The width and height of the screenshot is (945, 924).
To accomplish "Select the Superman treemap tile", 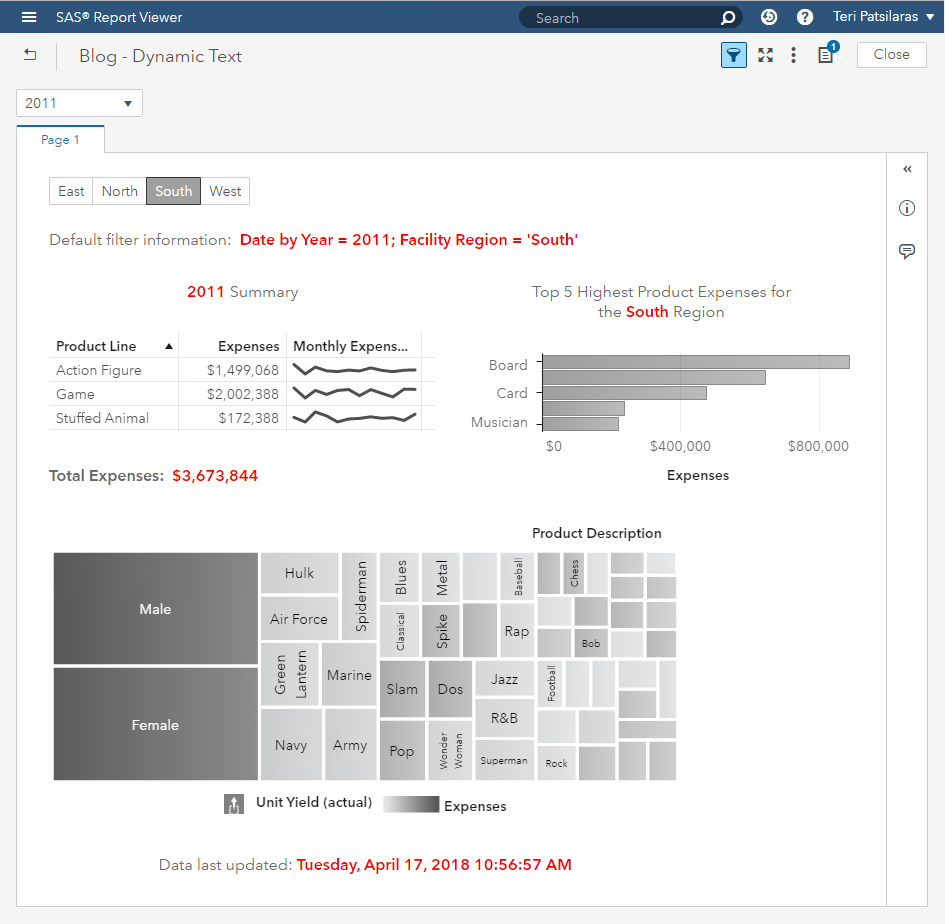I will 504,760.
